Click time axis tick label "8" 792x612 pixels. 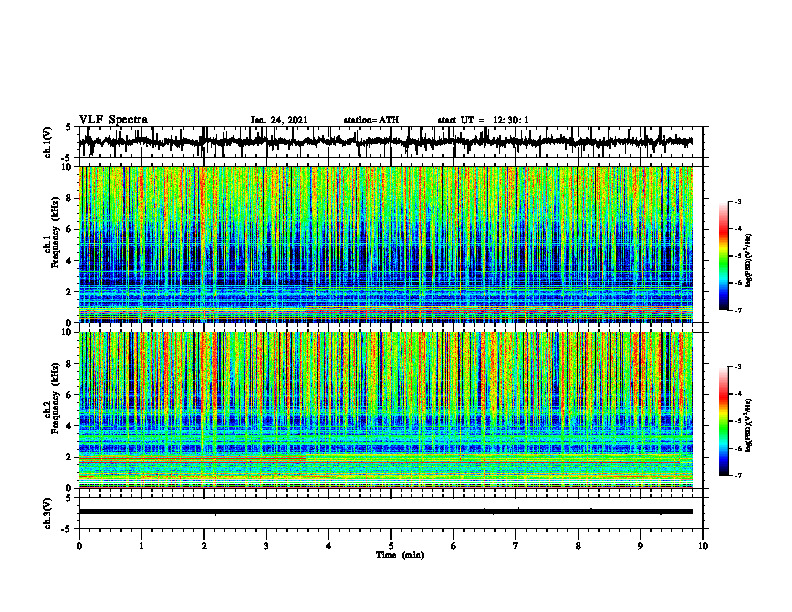[578, 546]
